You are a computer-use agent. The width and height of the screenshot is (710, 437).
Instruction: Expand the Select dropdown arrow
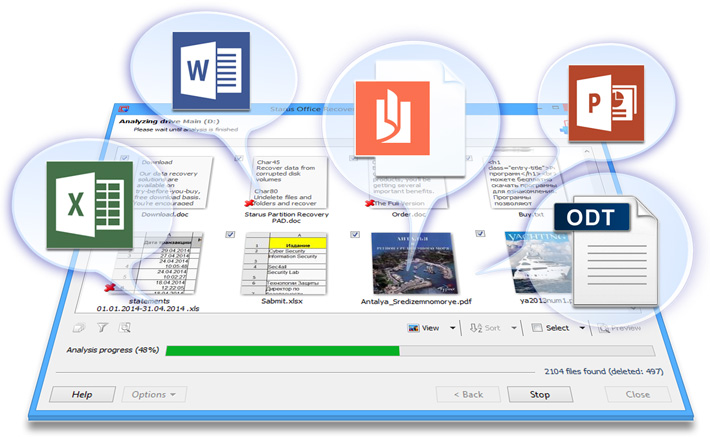point(582,328)
